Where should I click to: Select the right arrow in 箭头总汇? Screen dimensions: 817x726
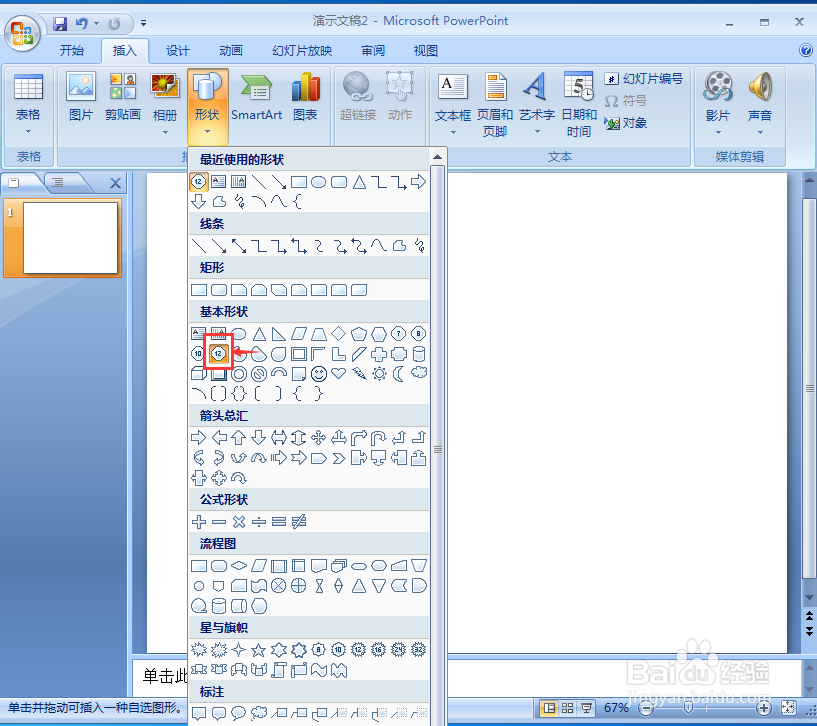click(x=199, y=438)
